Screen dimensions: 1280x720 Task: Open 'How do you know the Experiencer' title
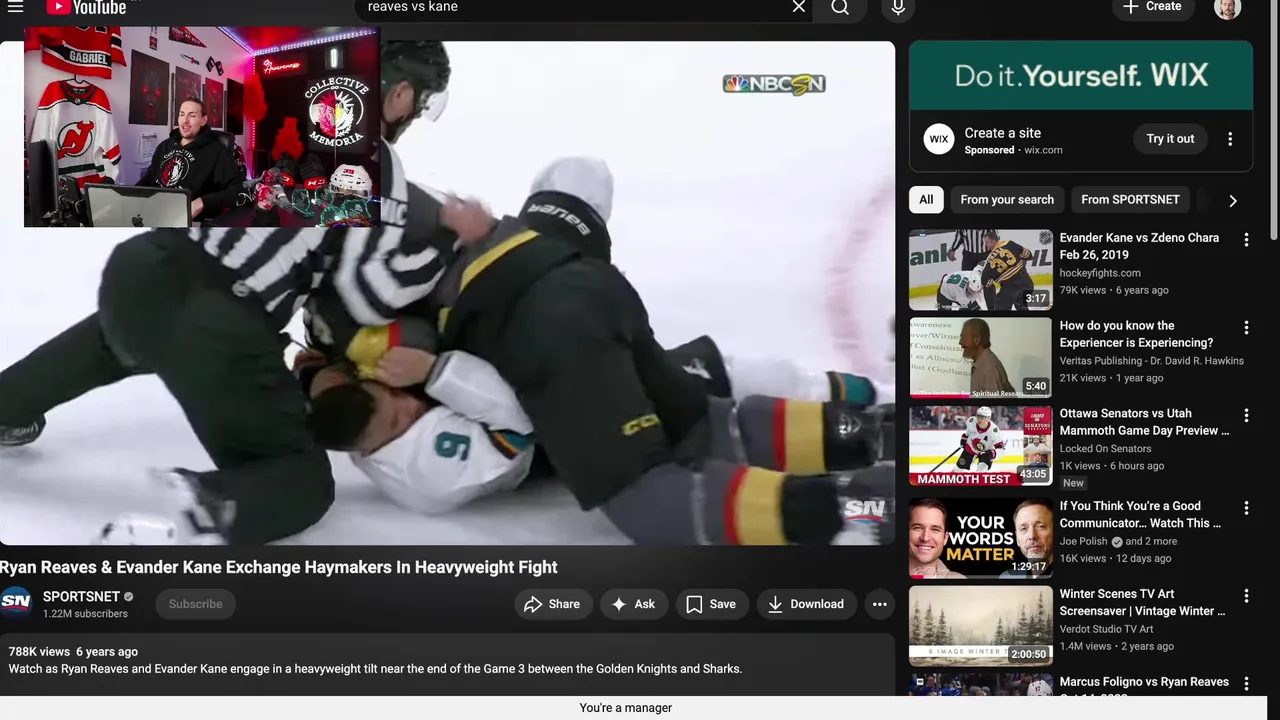(1136, 334)
